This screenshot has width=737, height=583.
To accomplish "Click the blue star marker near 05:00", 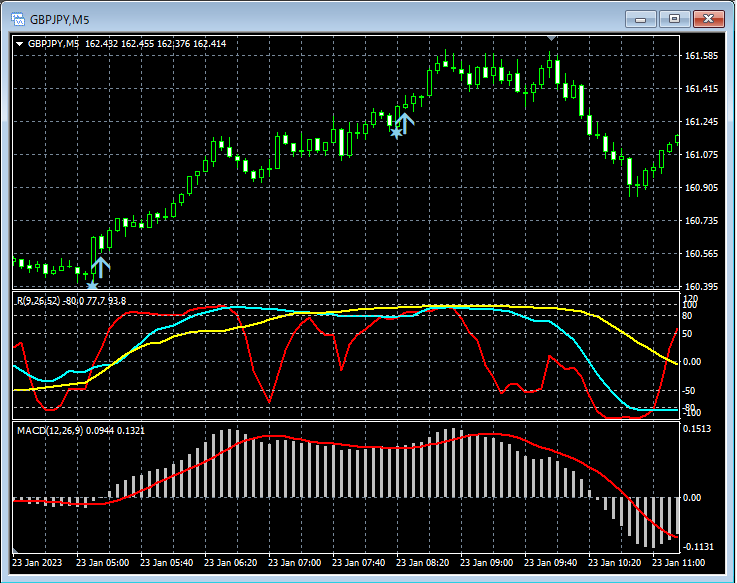I will click(x=92, y=284).
